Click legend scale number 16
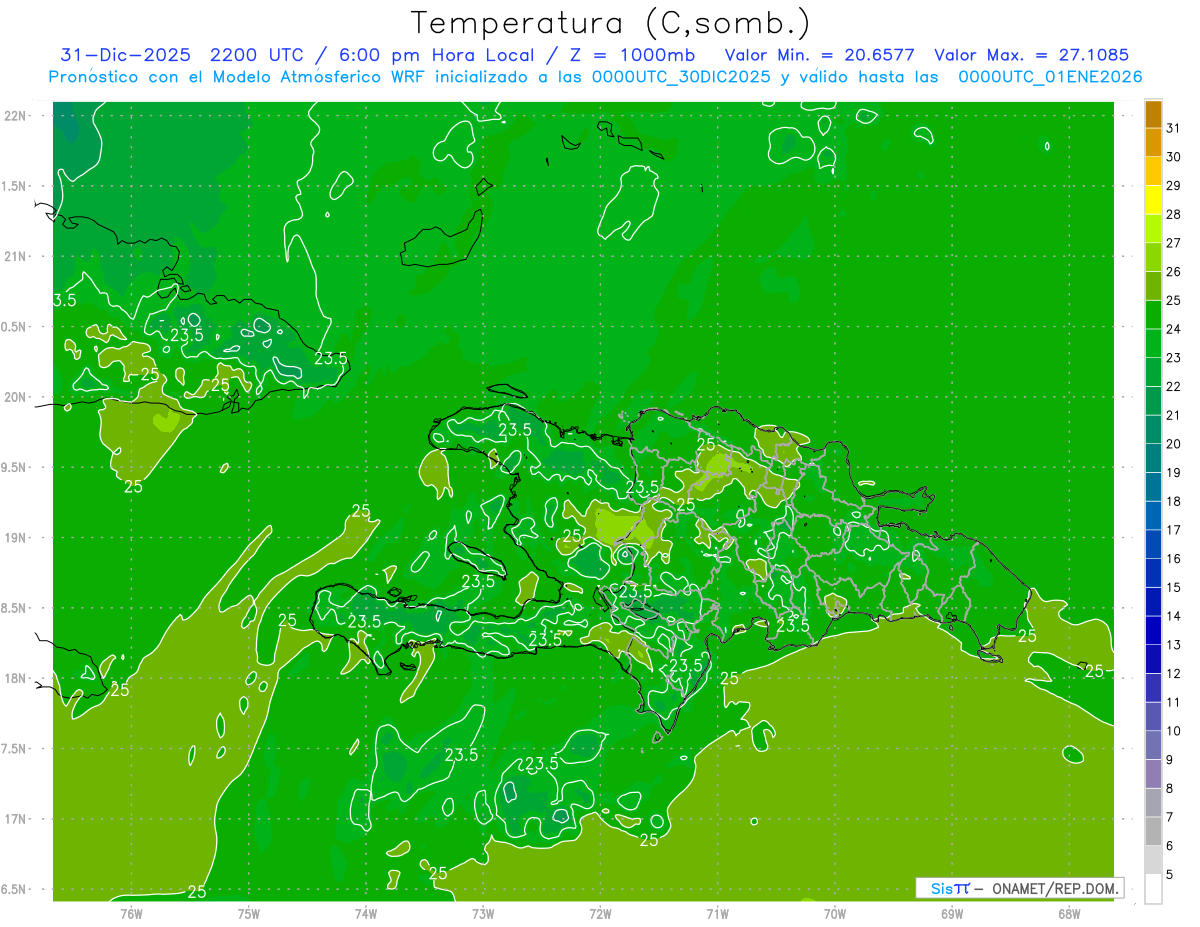This screenshot has width=1200, height=927. pyautogui.click(x=1174, y=559)
